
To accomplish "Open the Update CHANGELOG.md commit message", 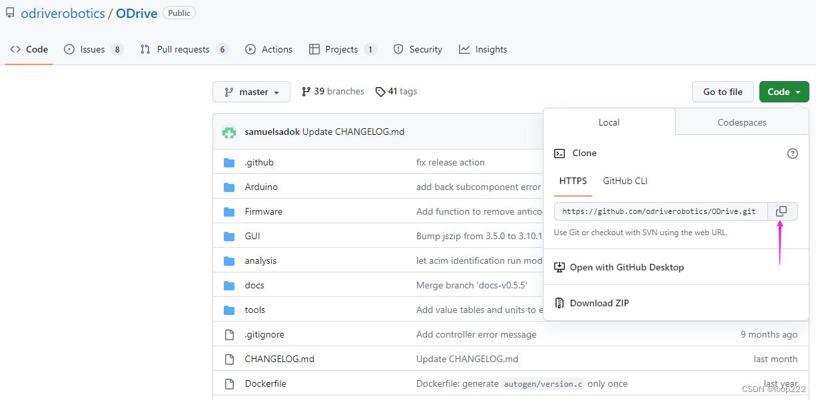I will pos(353,132).
